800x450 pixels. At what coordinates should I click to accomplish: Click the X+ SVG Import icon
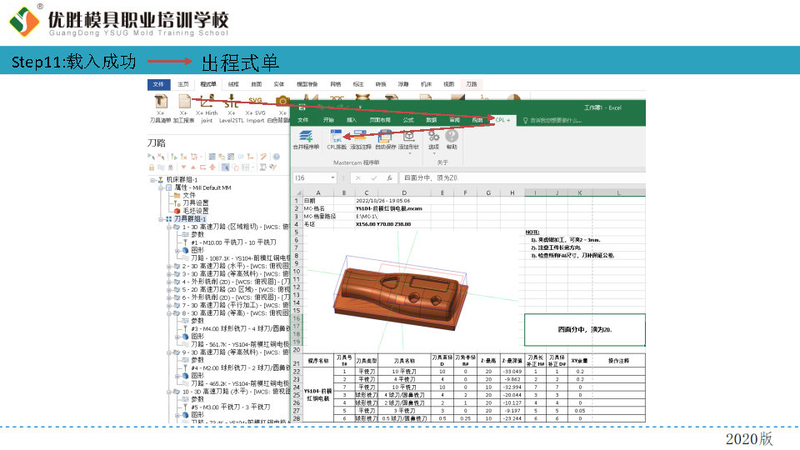pyautogui.click(x=255, y=101)
